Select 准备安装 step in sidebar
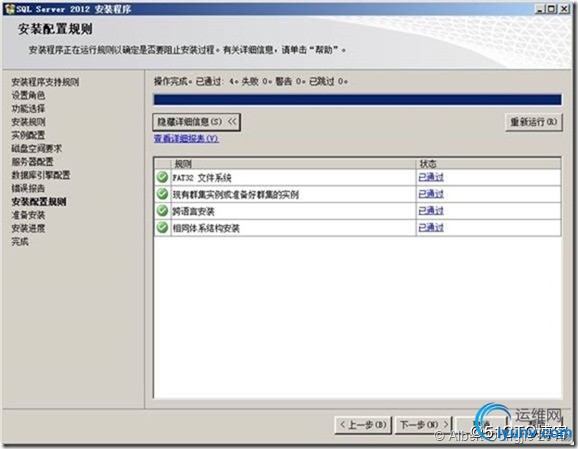 (x=28, y=215)
